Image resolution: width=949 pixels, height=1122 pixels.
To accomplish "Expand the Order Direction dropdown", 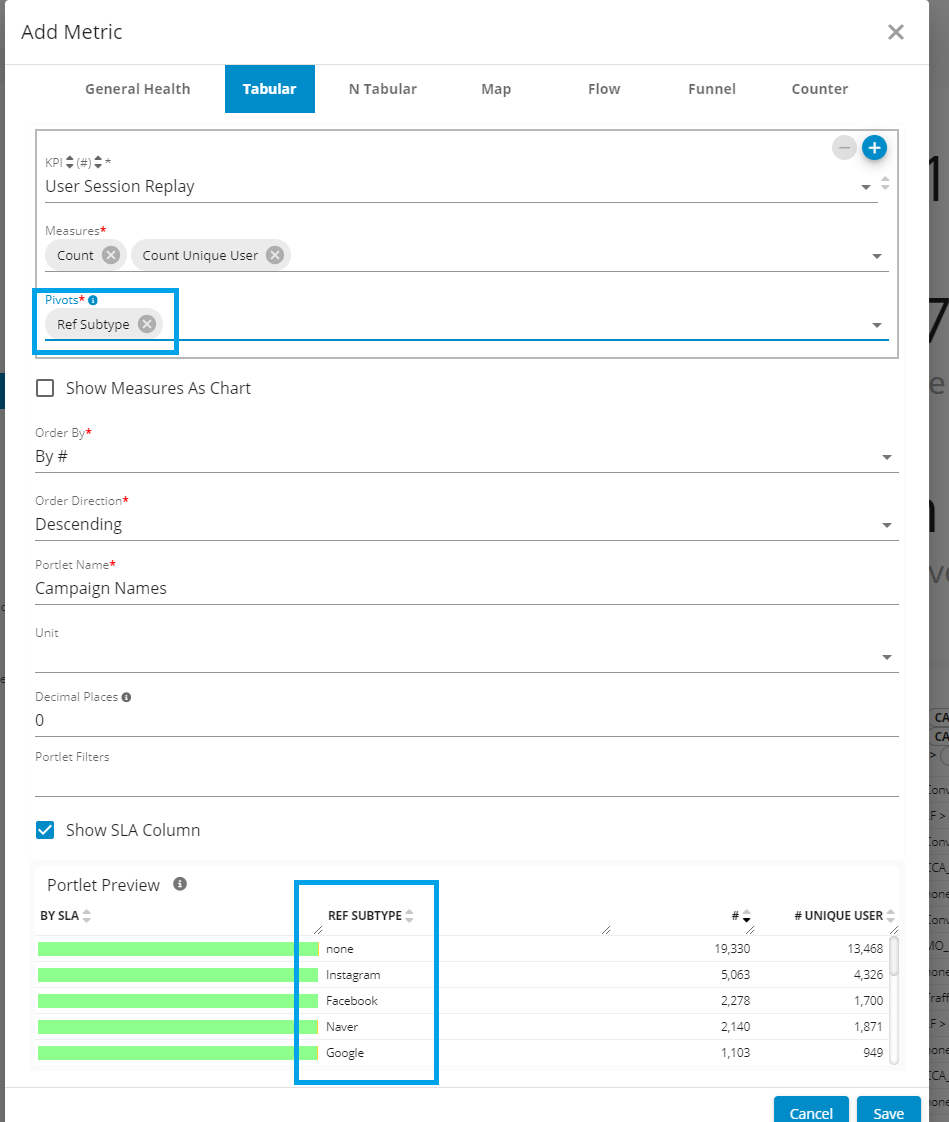I will point(886,525).
